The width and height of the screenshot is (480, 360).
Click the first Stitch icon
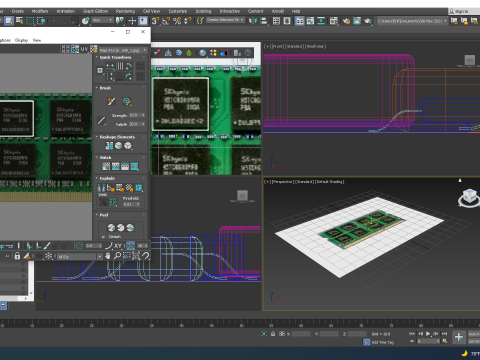click(106, 166)
